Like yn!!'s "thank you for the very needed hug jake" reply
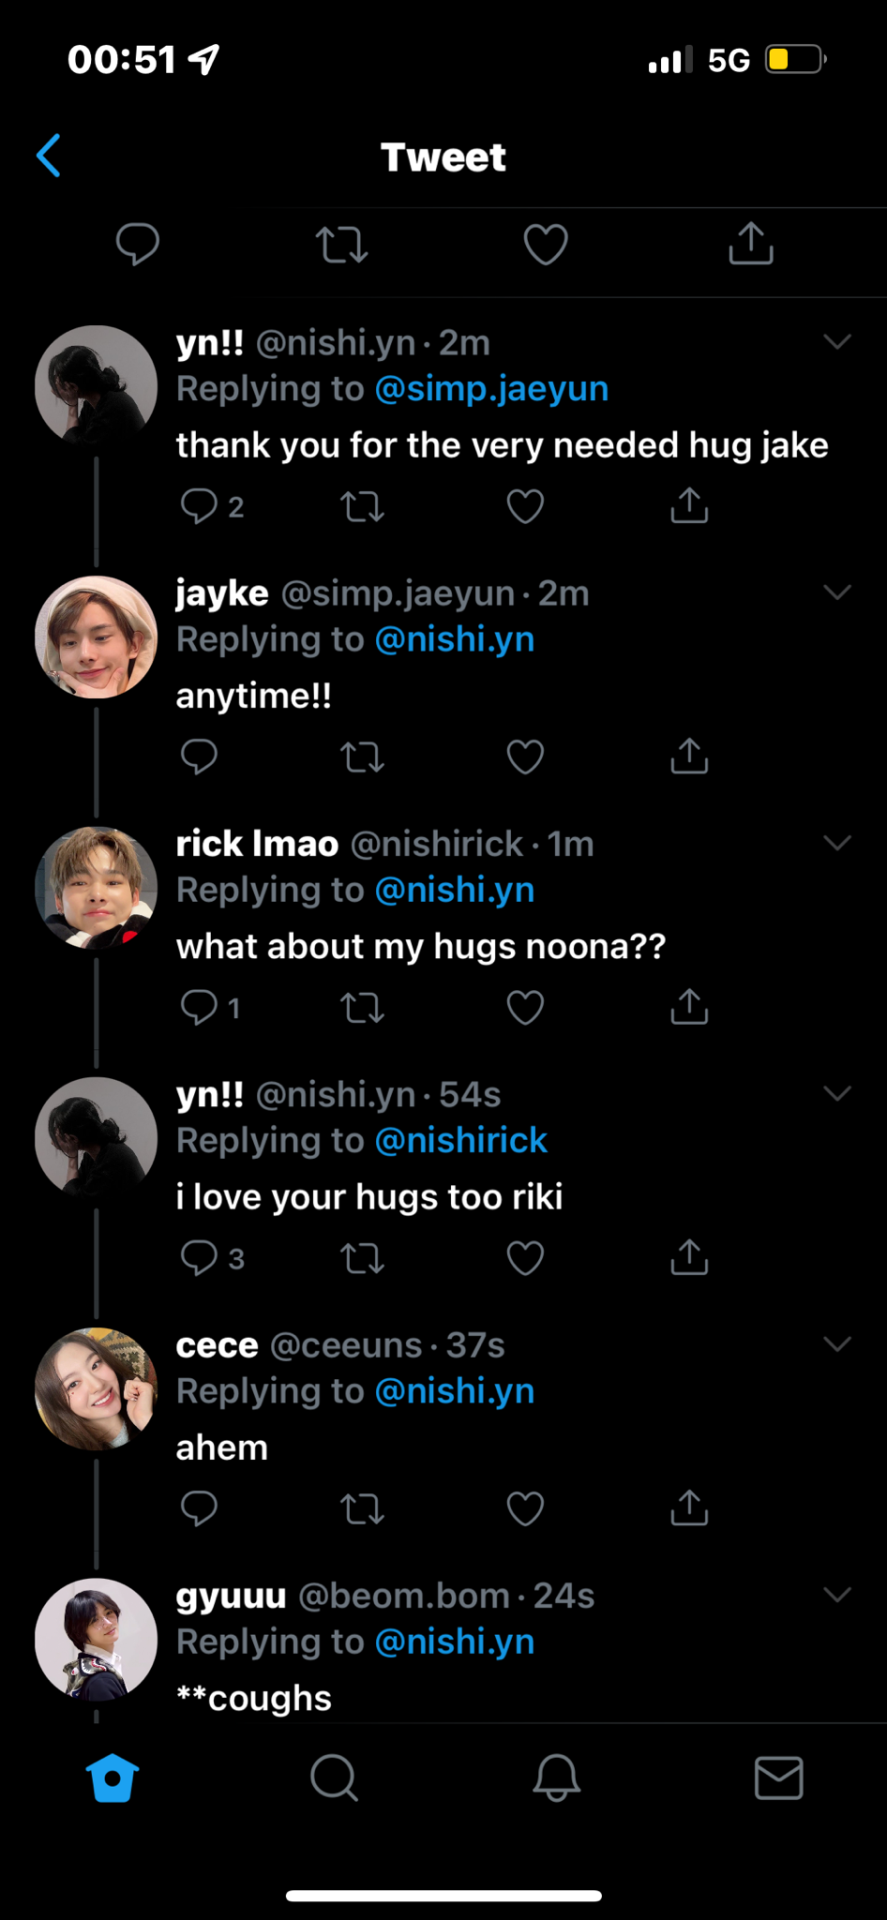 click(525, 507)
